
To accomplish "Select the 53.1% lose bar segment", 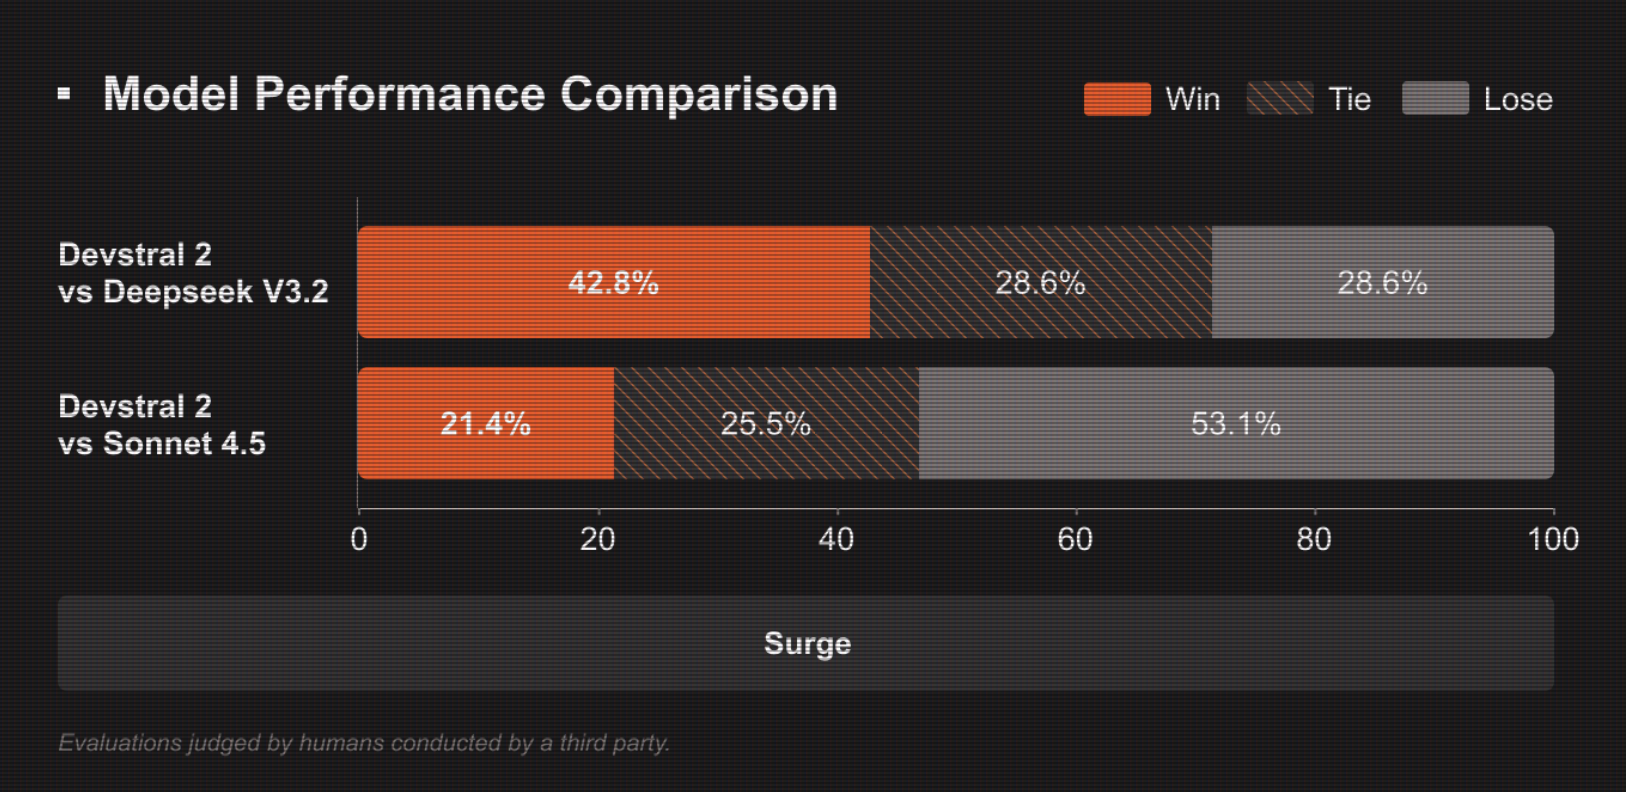I will pyautogui.click(x=1236, y=424).
